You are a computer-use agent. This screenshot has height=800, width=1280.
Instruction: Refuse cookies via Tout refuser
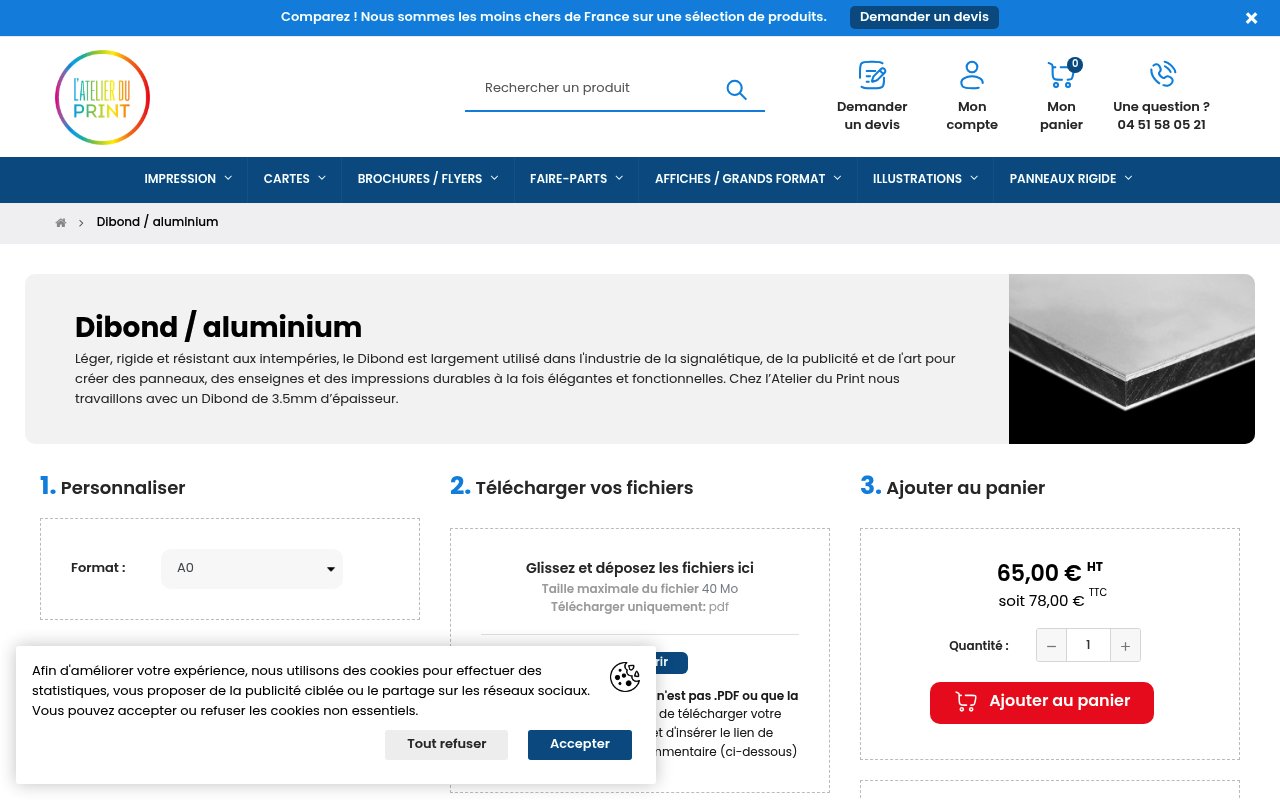click(x=446, y=744)
